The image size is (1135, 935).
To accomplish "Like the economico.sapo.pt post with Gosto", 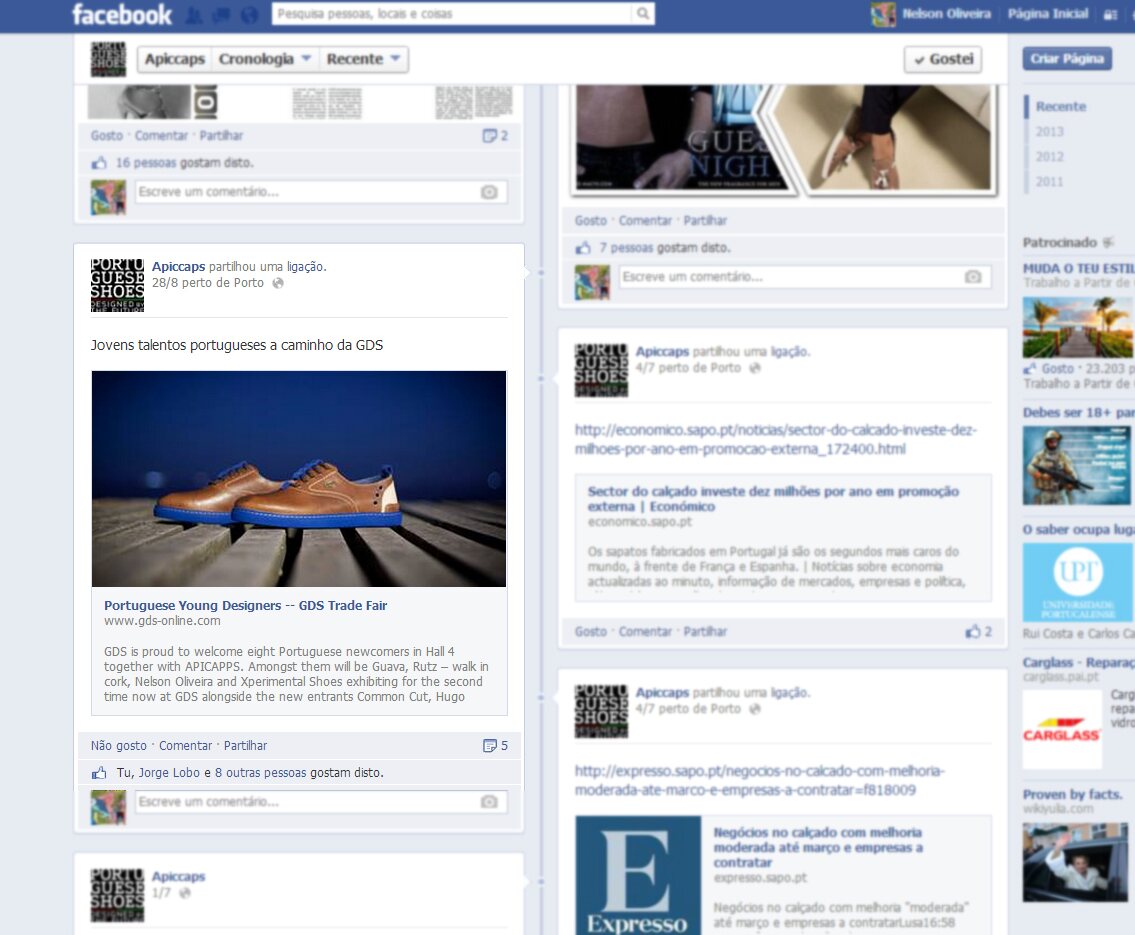I will [x=591, y=631].
